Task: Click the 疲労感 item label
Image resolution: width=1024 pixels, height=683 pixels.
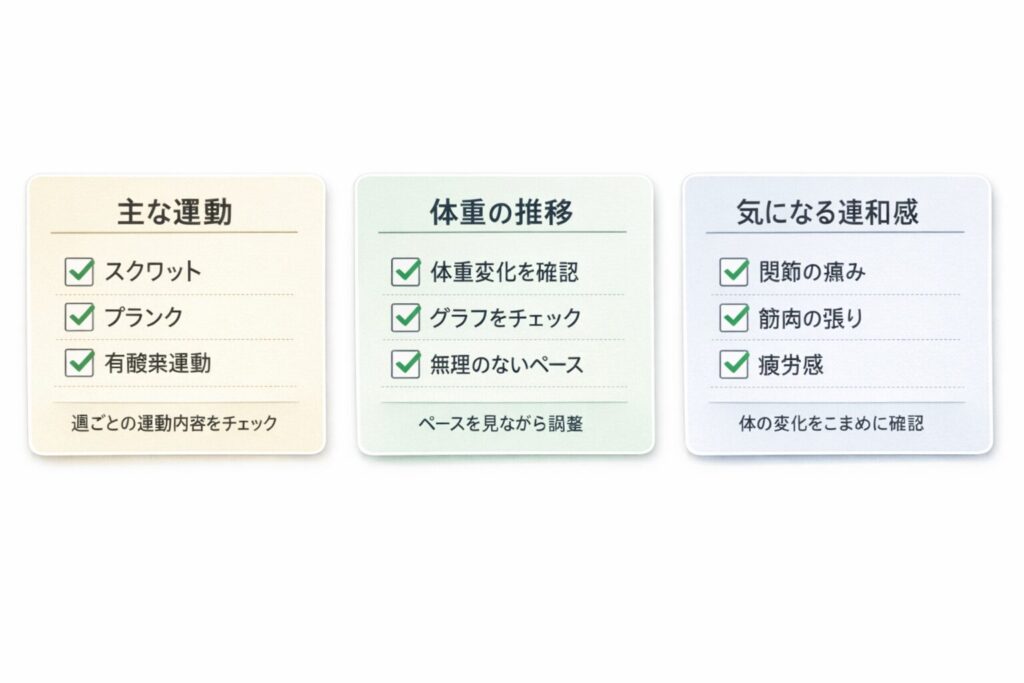Action: 791,364
